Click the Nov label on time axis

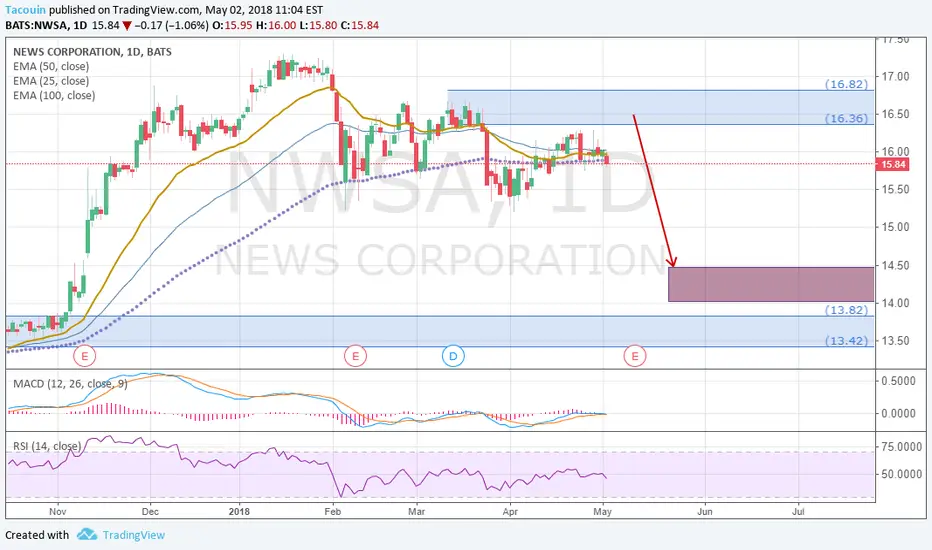58,511
